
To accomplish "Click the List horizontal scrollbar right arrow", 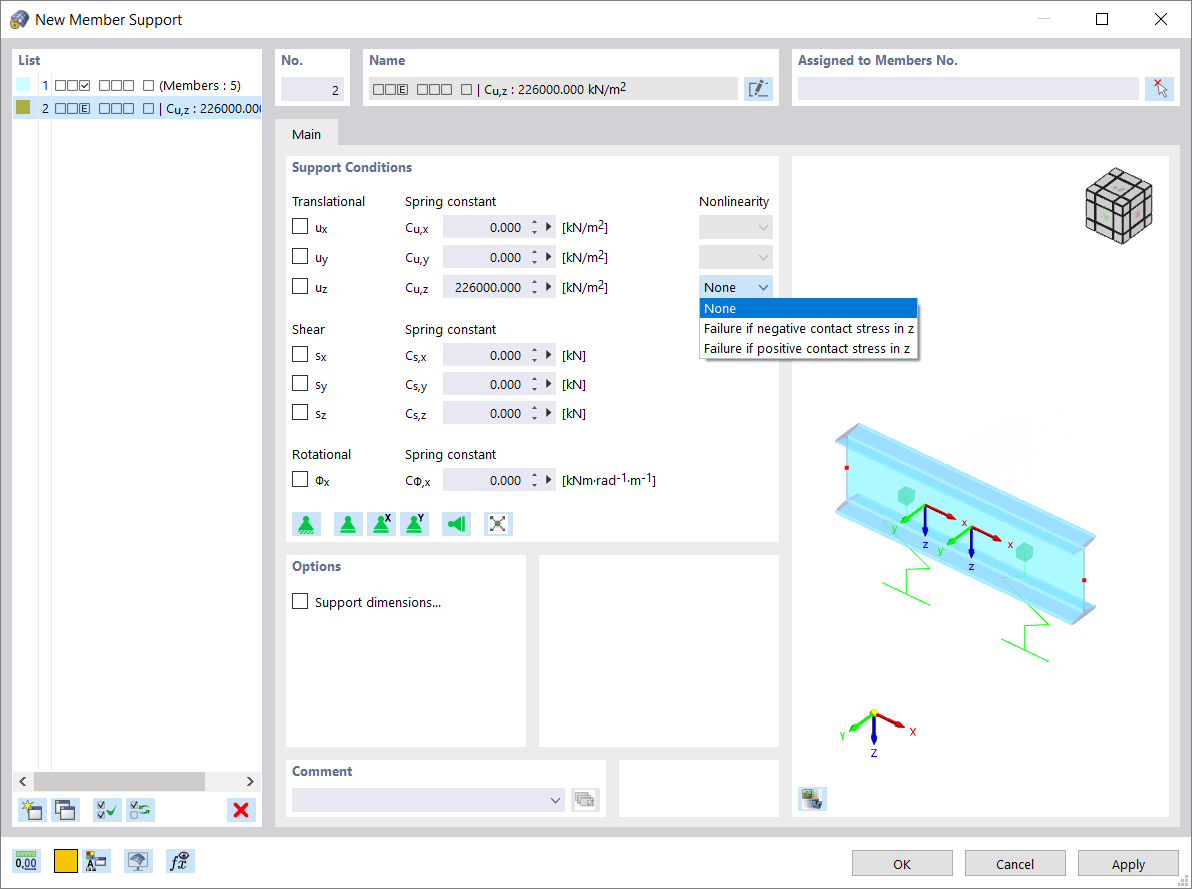I will (250, 781).
